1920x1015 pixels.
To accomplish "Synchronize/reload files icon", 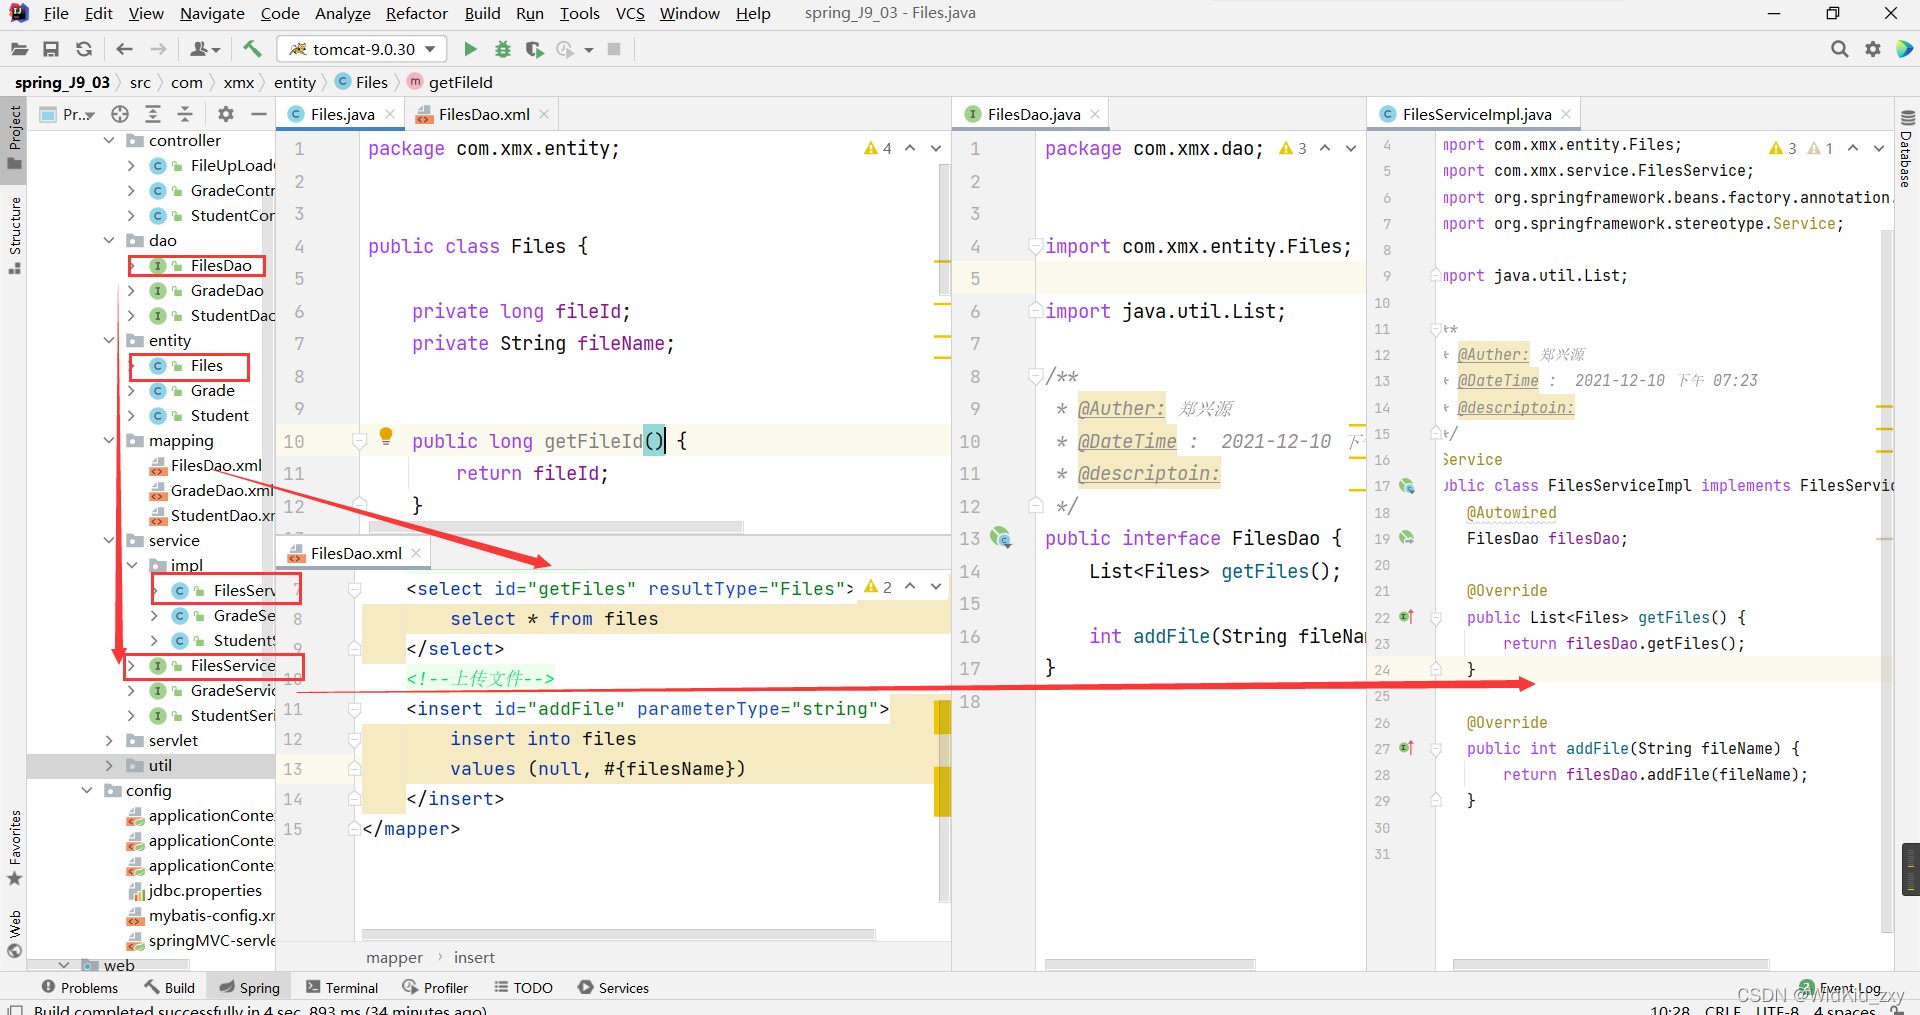I will tap(84, 49).
